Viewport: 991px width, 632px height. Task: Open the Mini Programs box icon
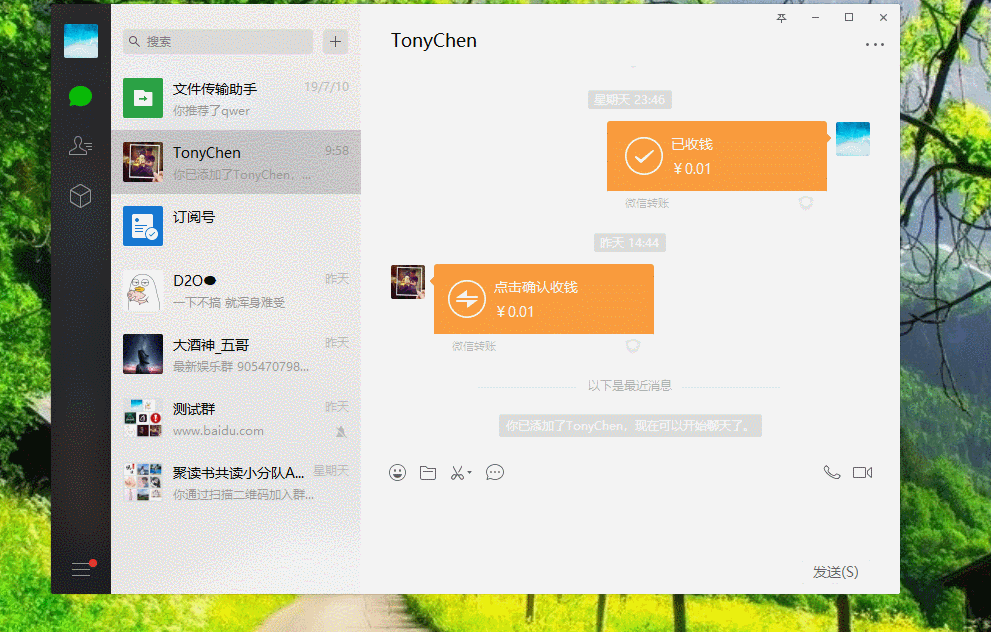[80, 196]
